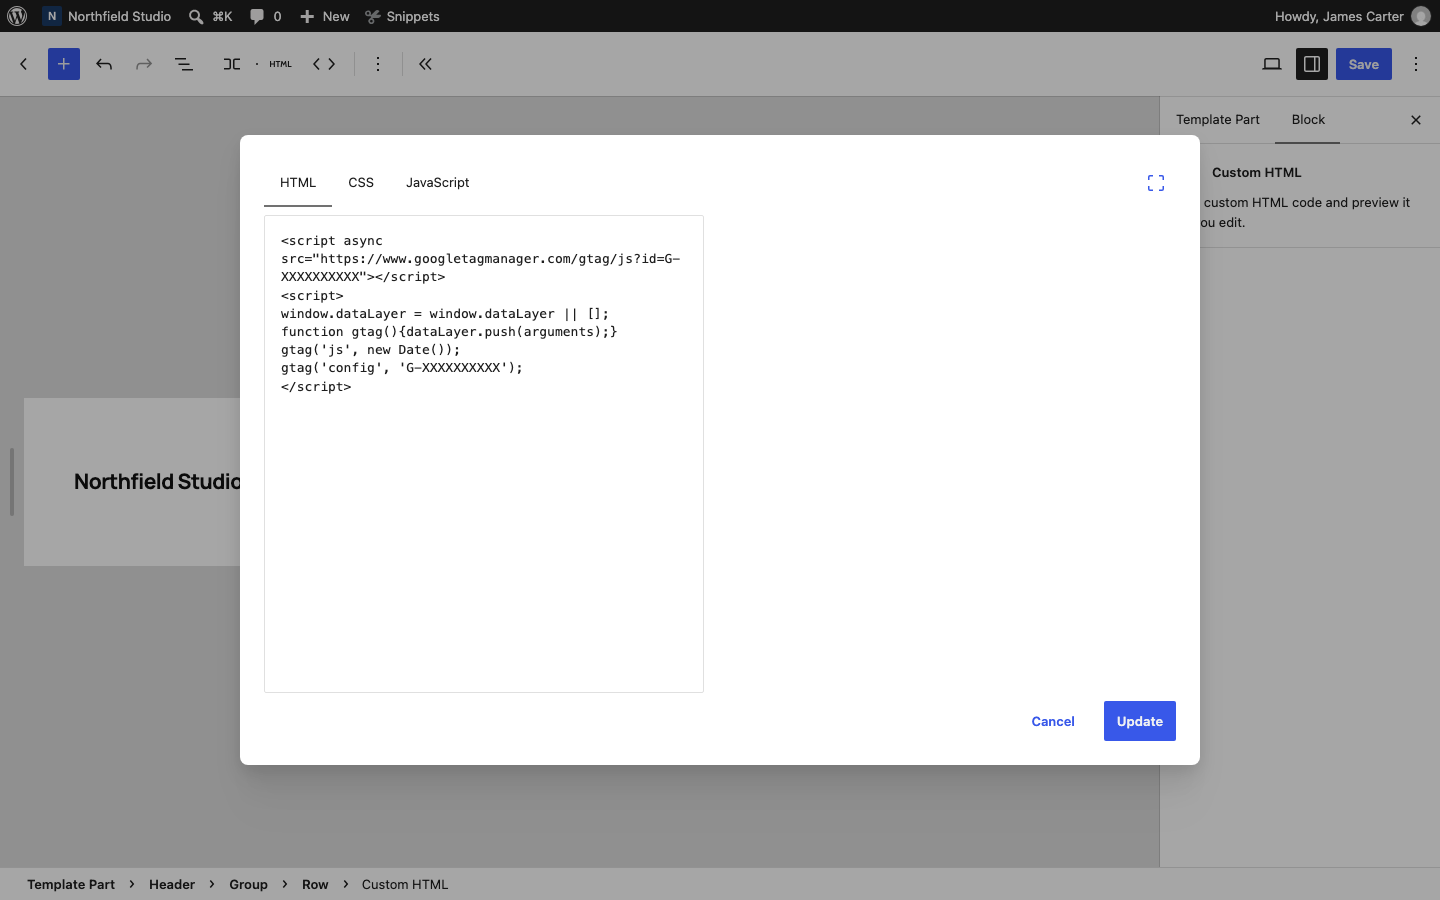Select the Block sidebar tab
Screen dimensions: 1440x900
(x=1308, y=120)
